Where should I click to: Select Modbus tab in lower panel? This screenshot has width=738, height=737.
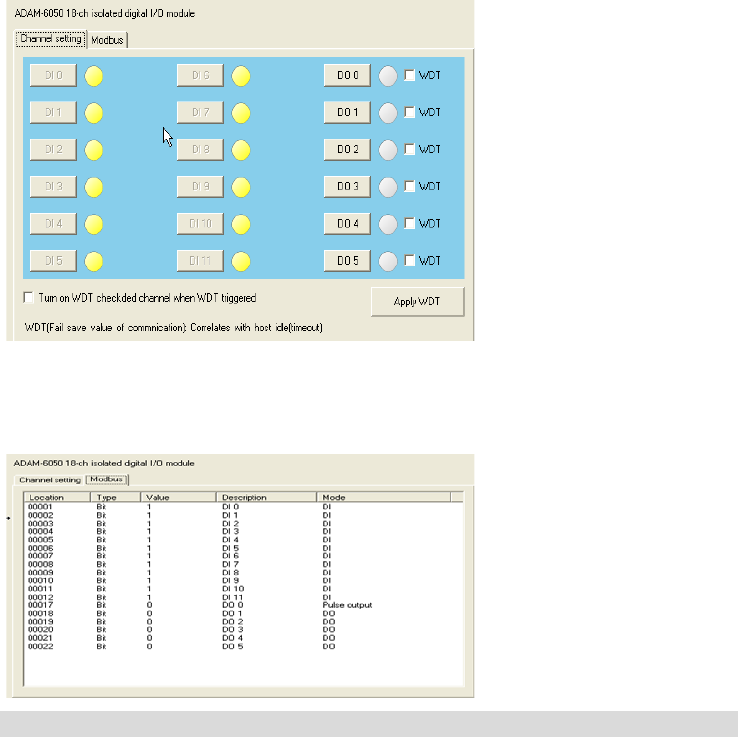[107, 479]
